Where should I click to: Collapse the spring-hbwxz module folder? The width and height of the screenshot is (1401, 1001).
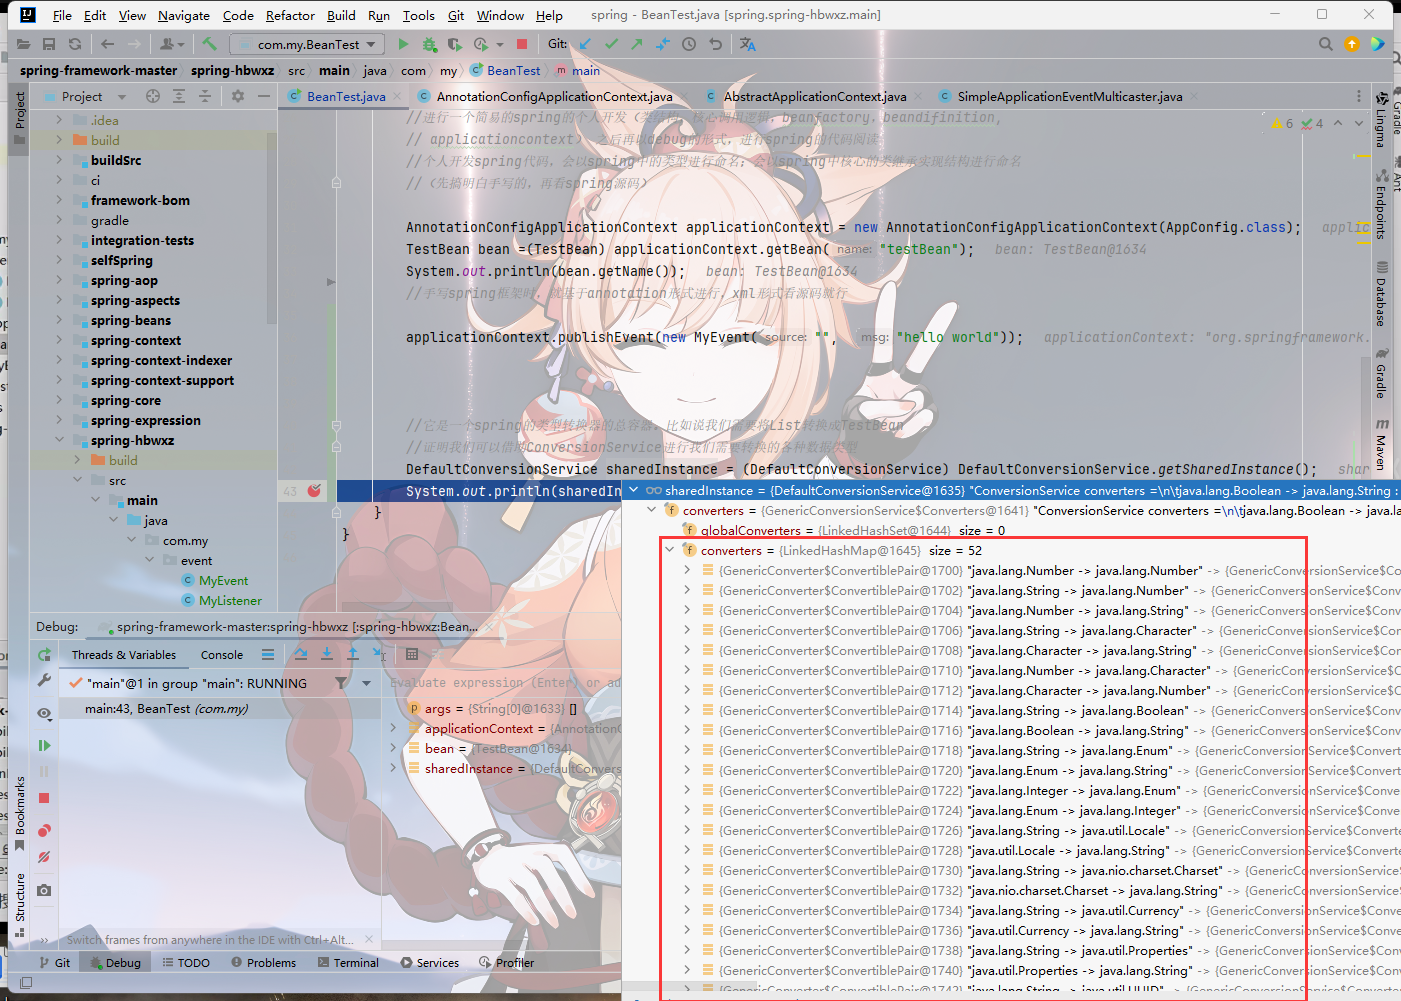59,440
